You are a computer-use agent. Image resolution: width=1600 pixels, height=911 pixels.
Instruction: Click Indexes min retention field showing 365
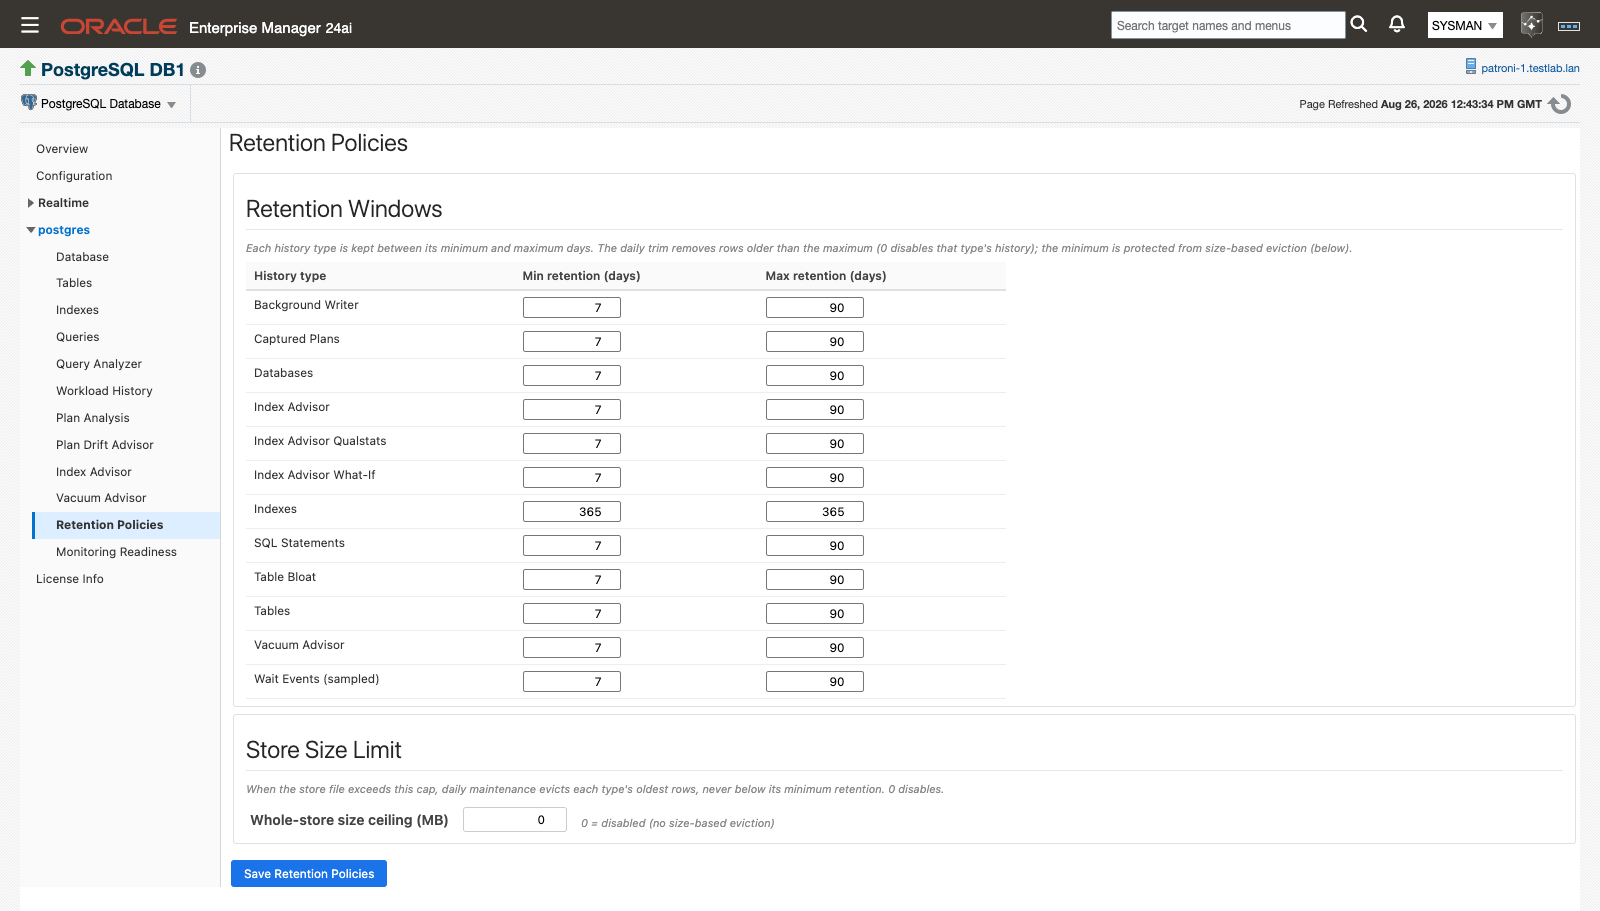point(572,512)
